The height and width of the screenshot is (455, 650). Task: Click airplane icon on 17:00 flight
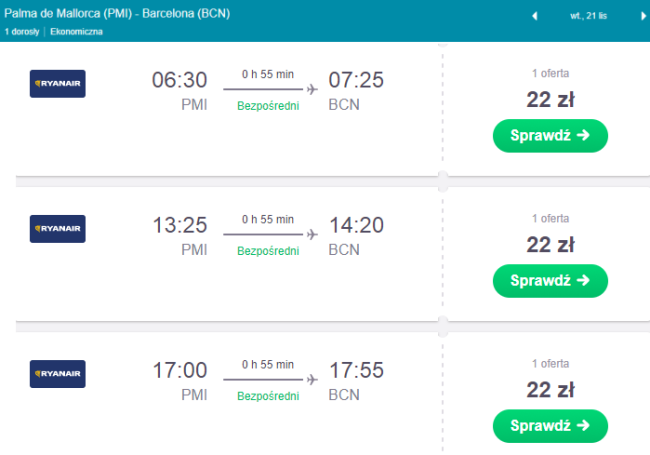[312, 379]
